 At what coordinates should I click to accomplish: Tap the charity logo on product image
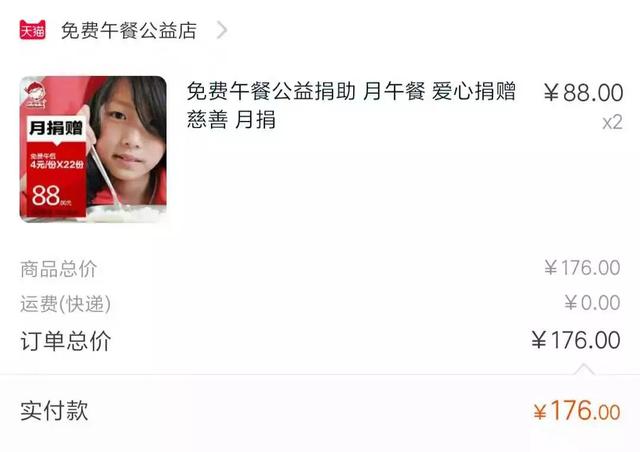pos(36,97)
